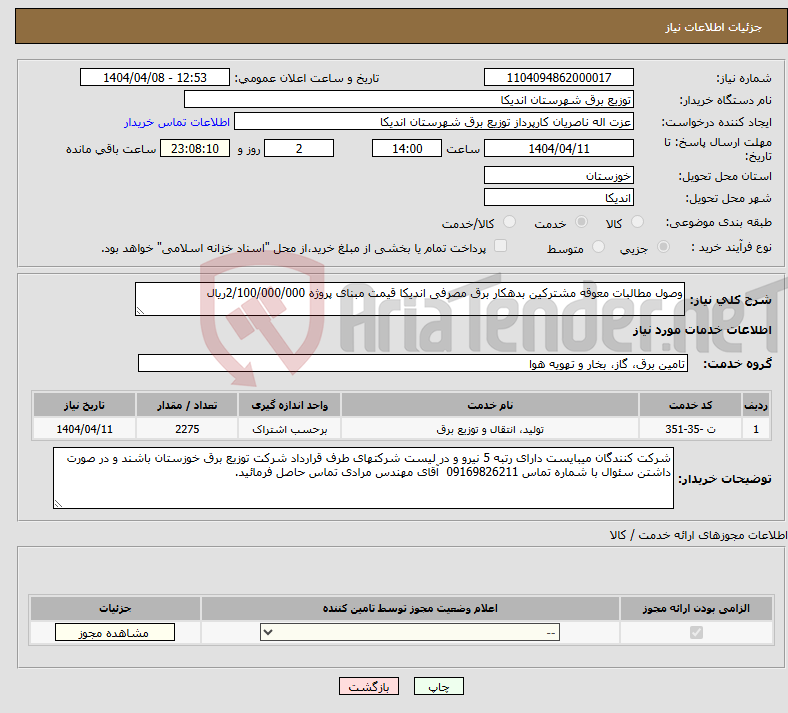
Task: Click the جزئیات اطلاعات نیاز page title
Action: (x=714, y=27)
